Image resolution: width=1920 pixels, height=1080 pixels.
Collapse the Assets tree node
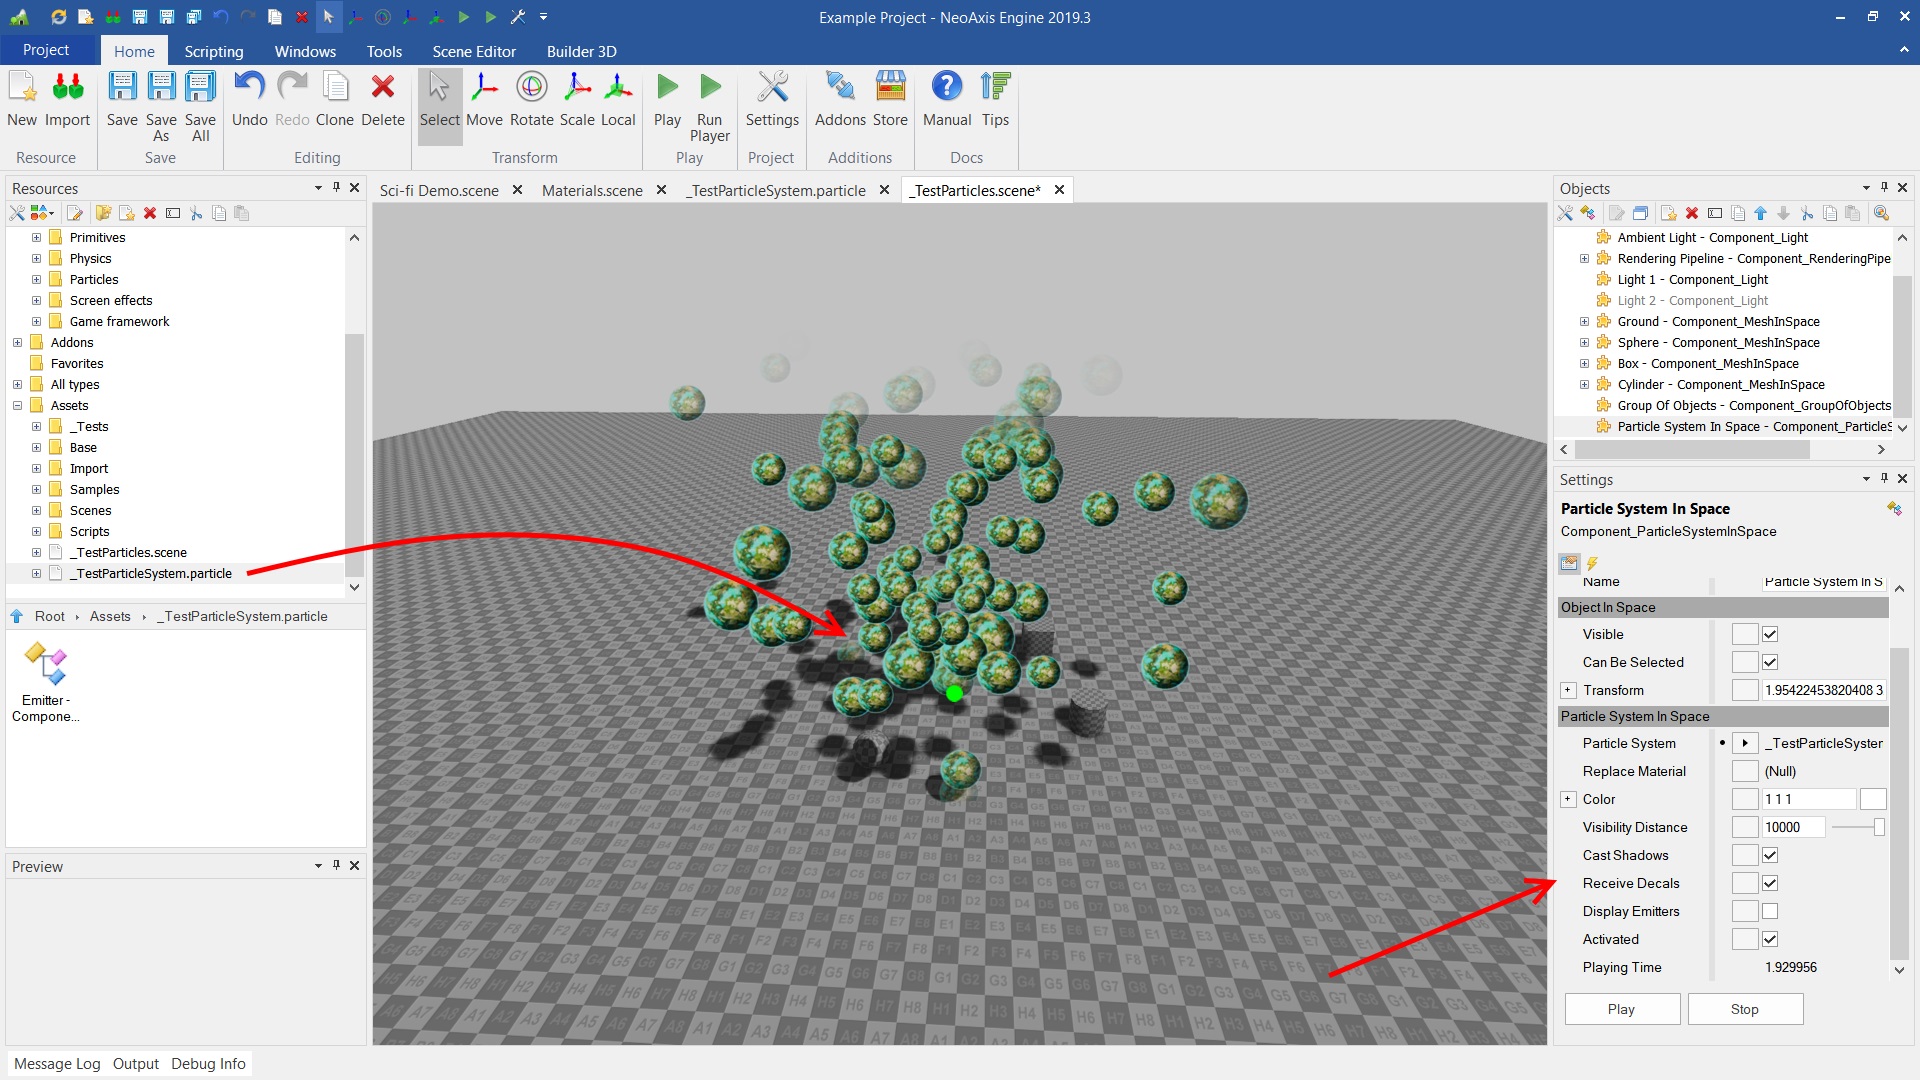18,405
